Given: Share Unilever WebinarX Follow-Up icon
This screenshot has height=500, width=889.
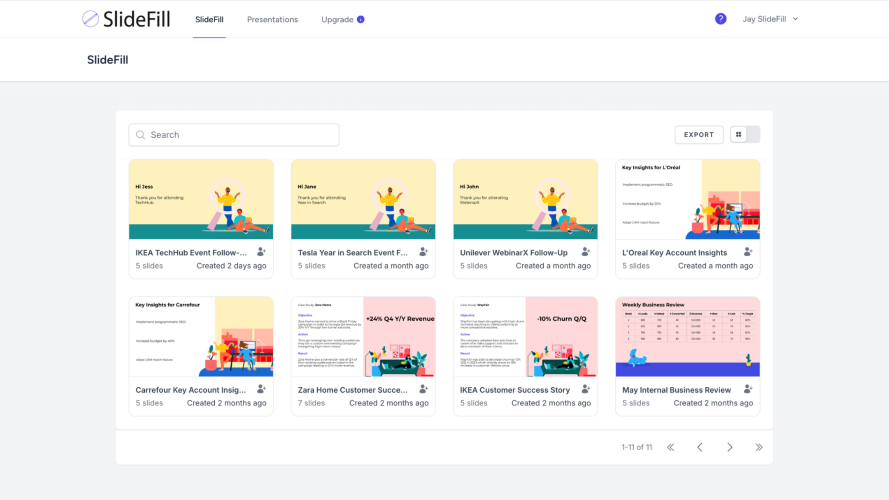Looking at the screenshot, I should (x=586, y=252).
